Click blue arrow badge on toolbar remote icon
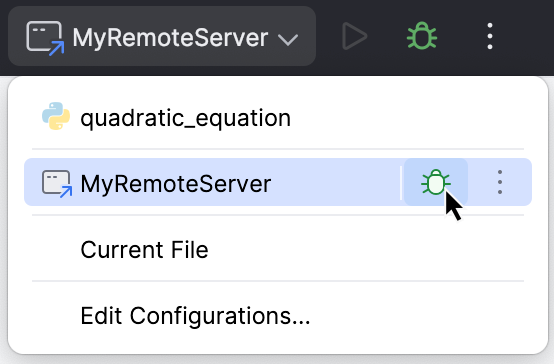The image size is (554, 364). (57, 48)
